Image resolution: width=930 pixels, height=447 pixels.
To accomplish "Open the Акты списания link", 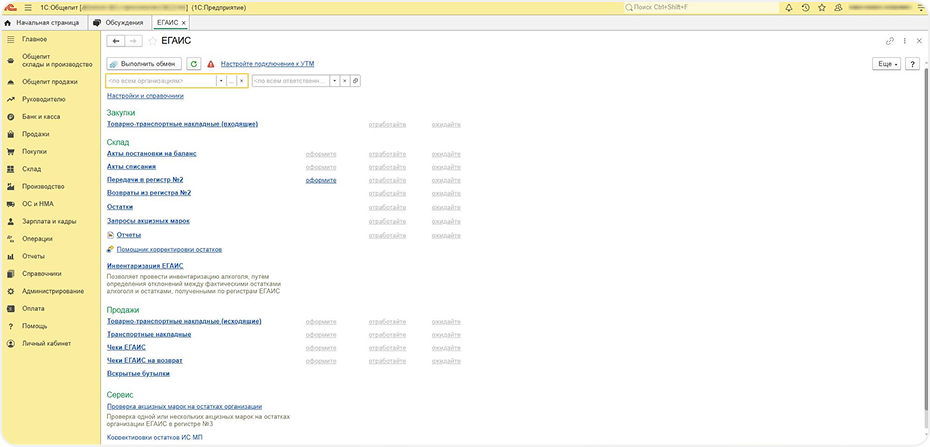I will [131, 167].
